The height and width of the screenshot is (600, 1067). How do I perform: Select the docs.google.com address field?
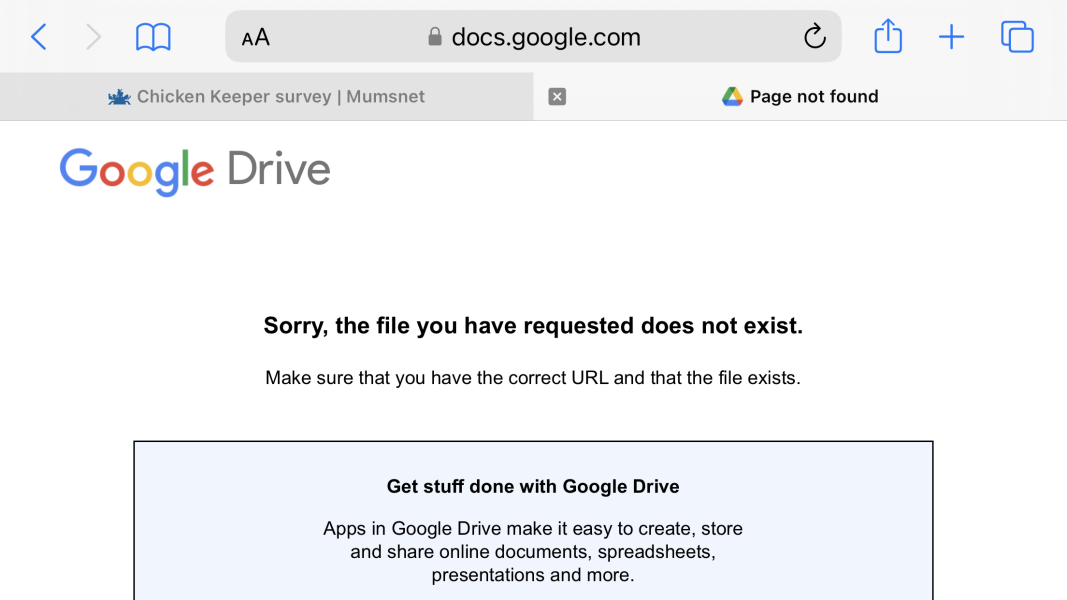click(x=546, y=37)
